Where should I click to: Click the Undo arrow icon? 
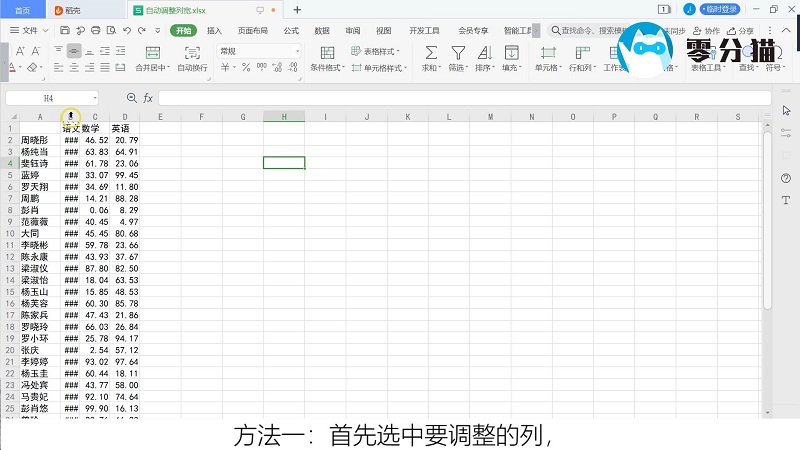[126, 31]
